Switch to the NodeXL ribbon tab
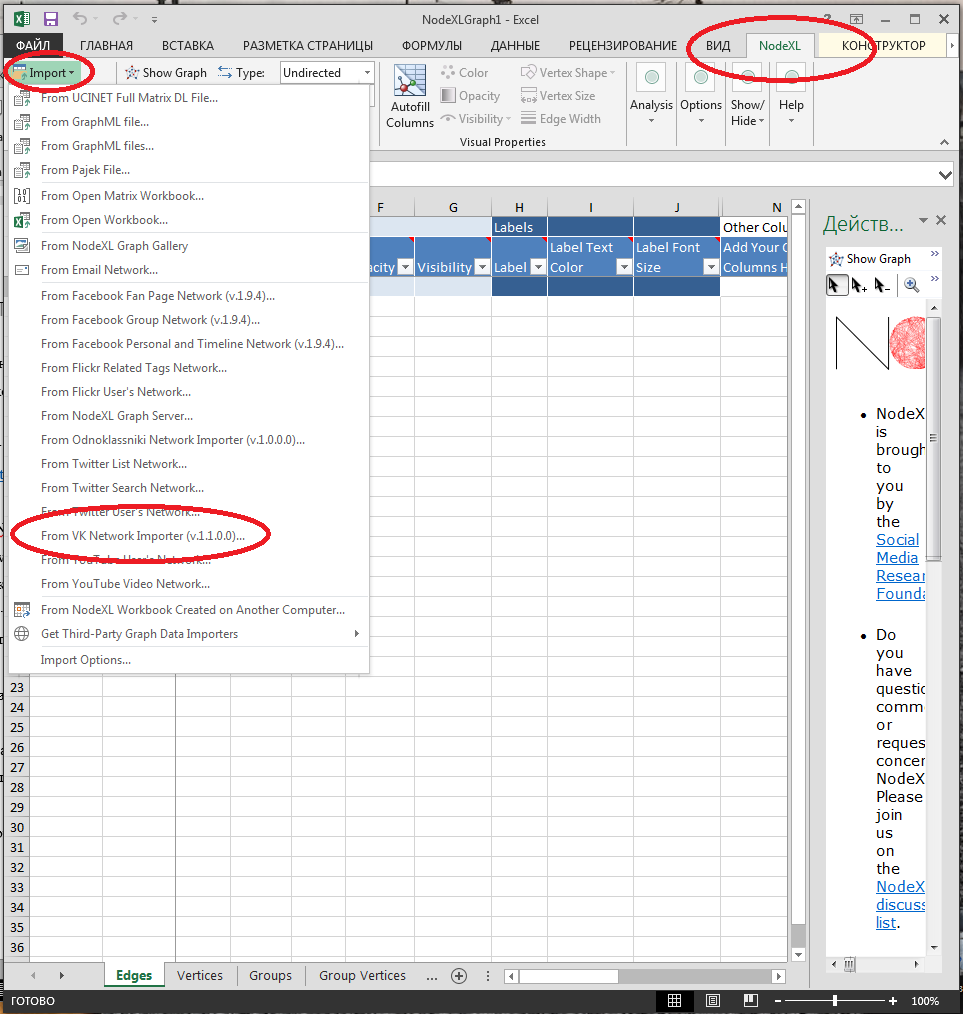Viewport: 963px width, 1014px height. point(779,45)
